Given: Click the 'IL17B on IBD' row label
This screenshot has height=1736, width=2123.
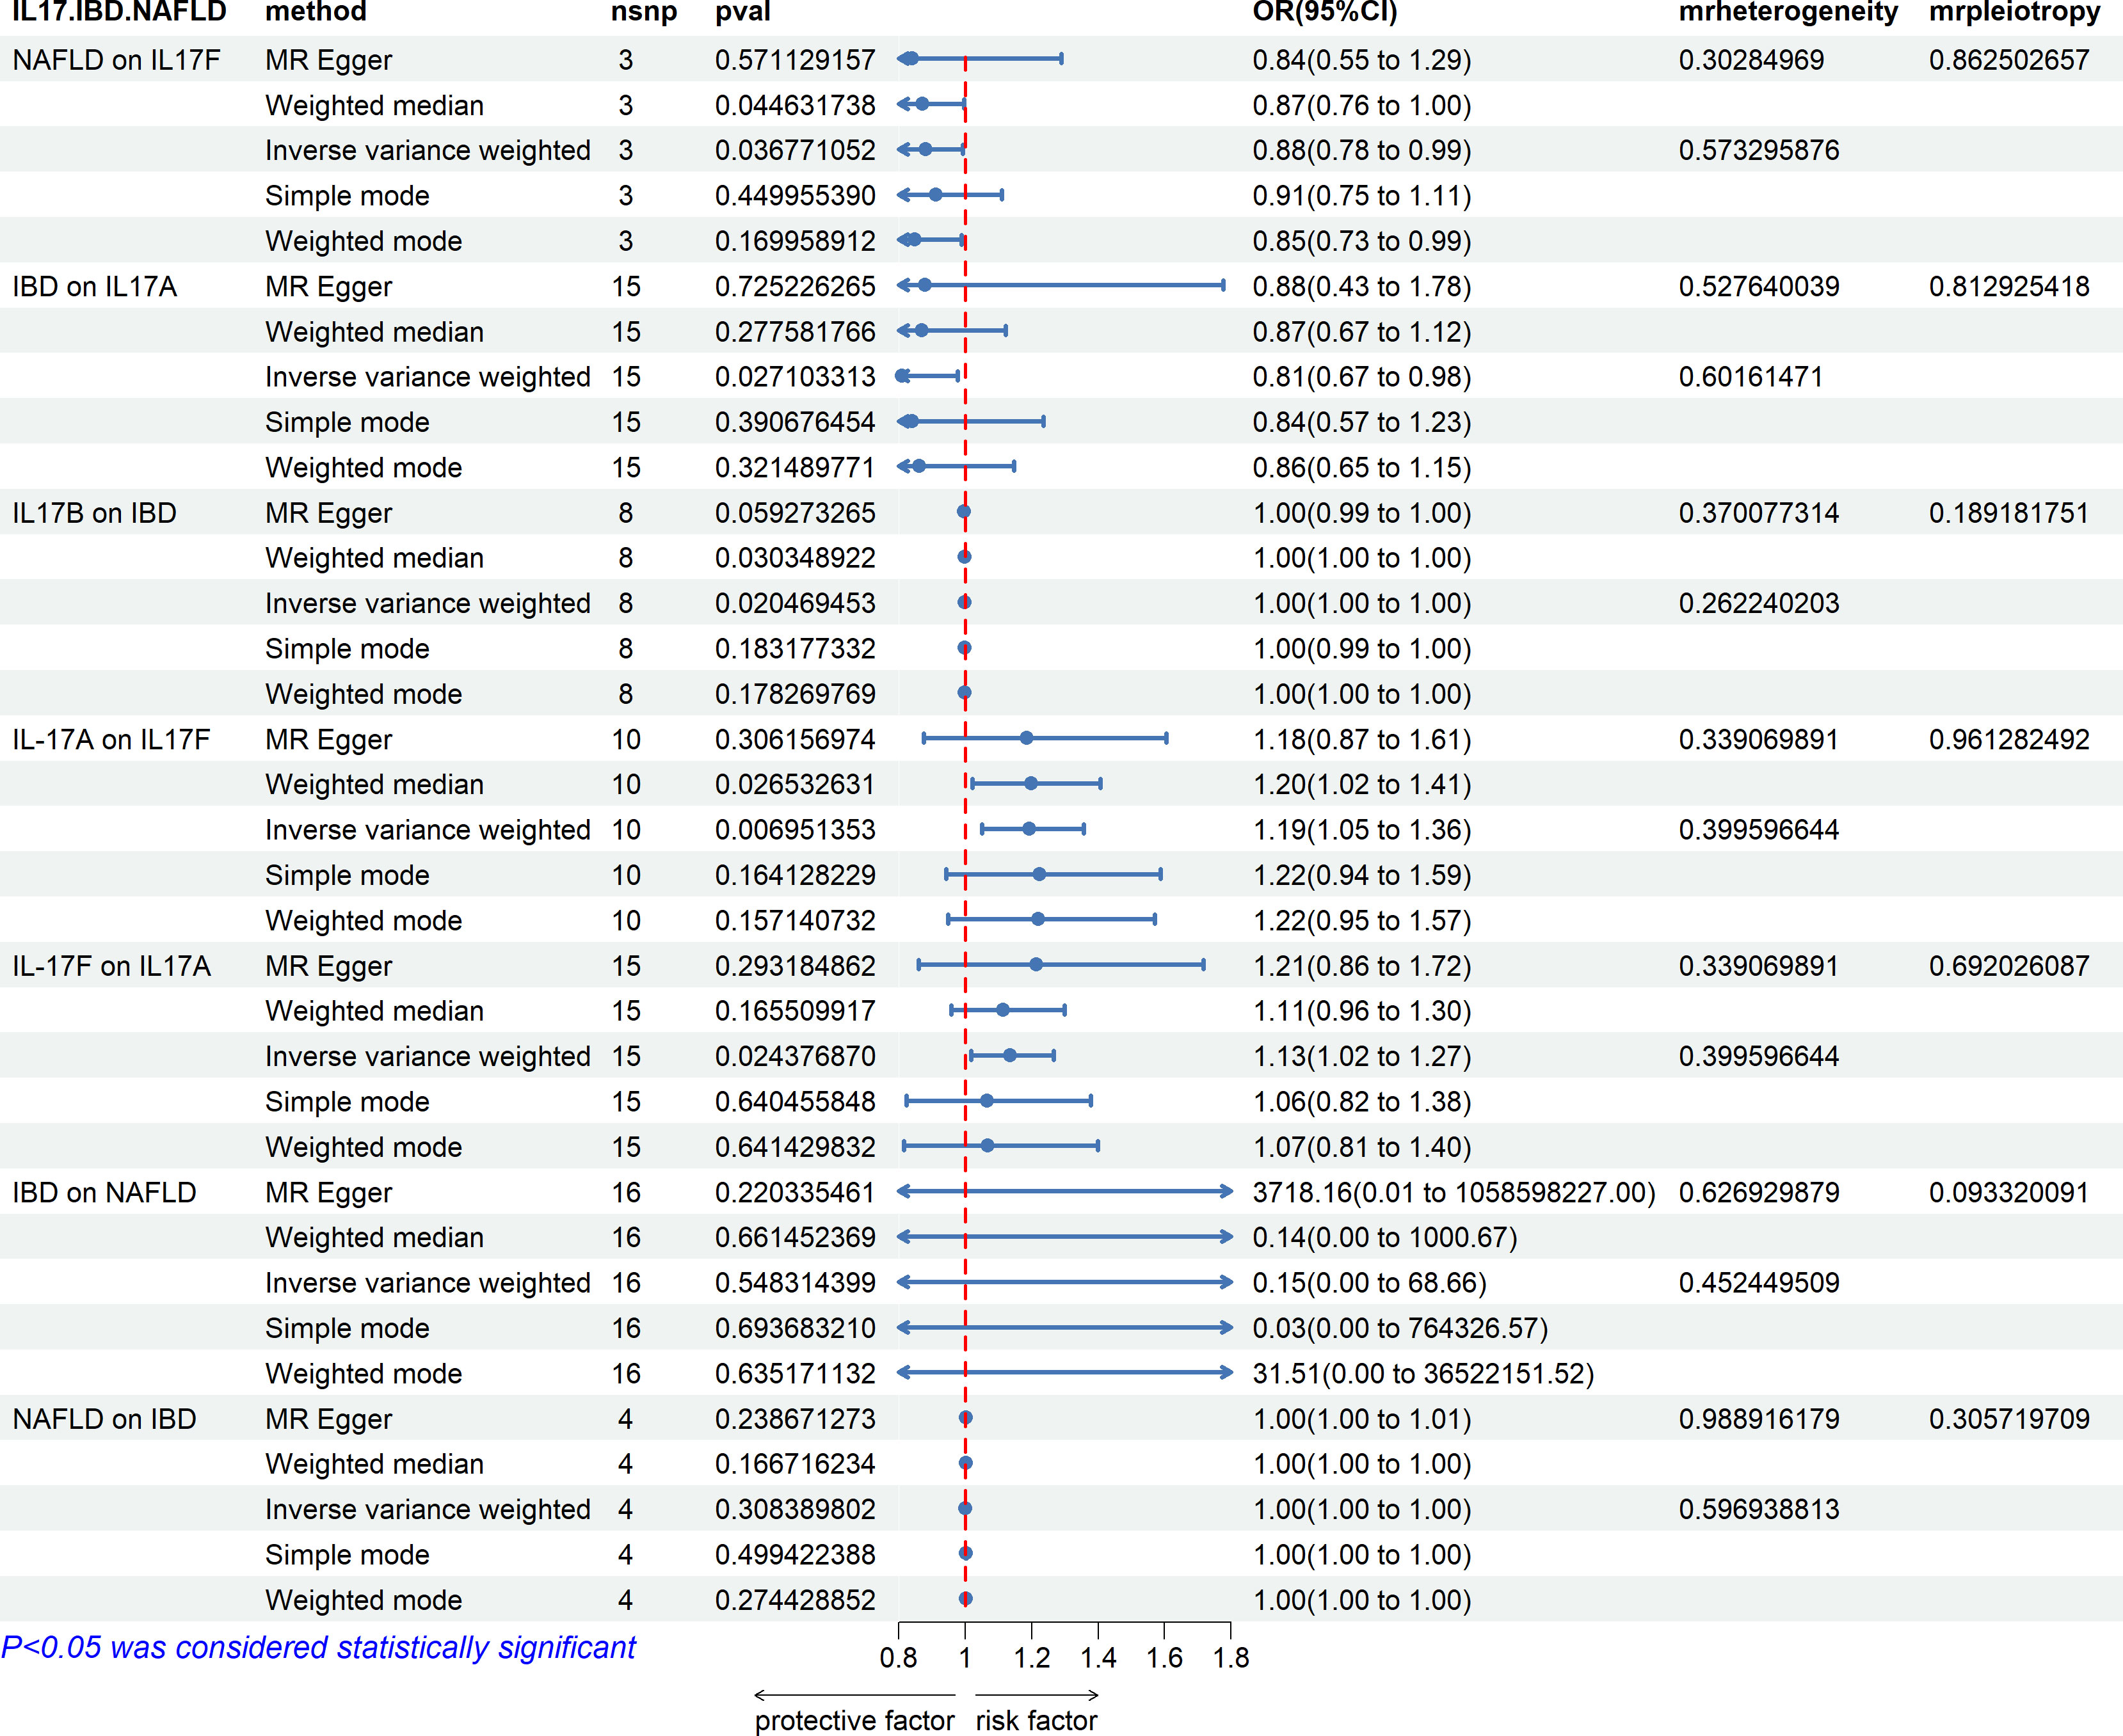Looking at the screenshot, I should point(94,513).
